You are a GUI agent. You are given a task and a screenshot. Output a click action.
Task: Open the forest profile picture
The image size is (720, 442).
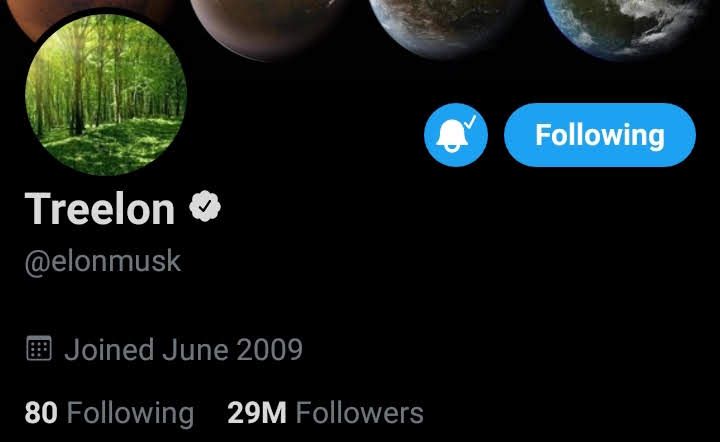coord(106,95)
